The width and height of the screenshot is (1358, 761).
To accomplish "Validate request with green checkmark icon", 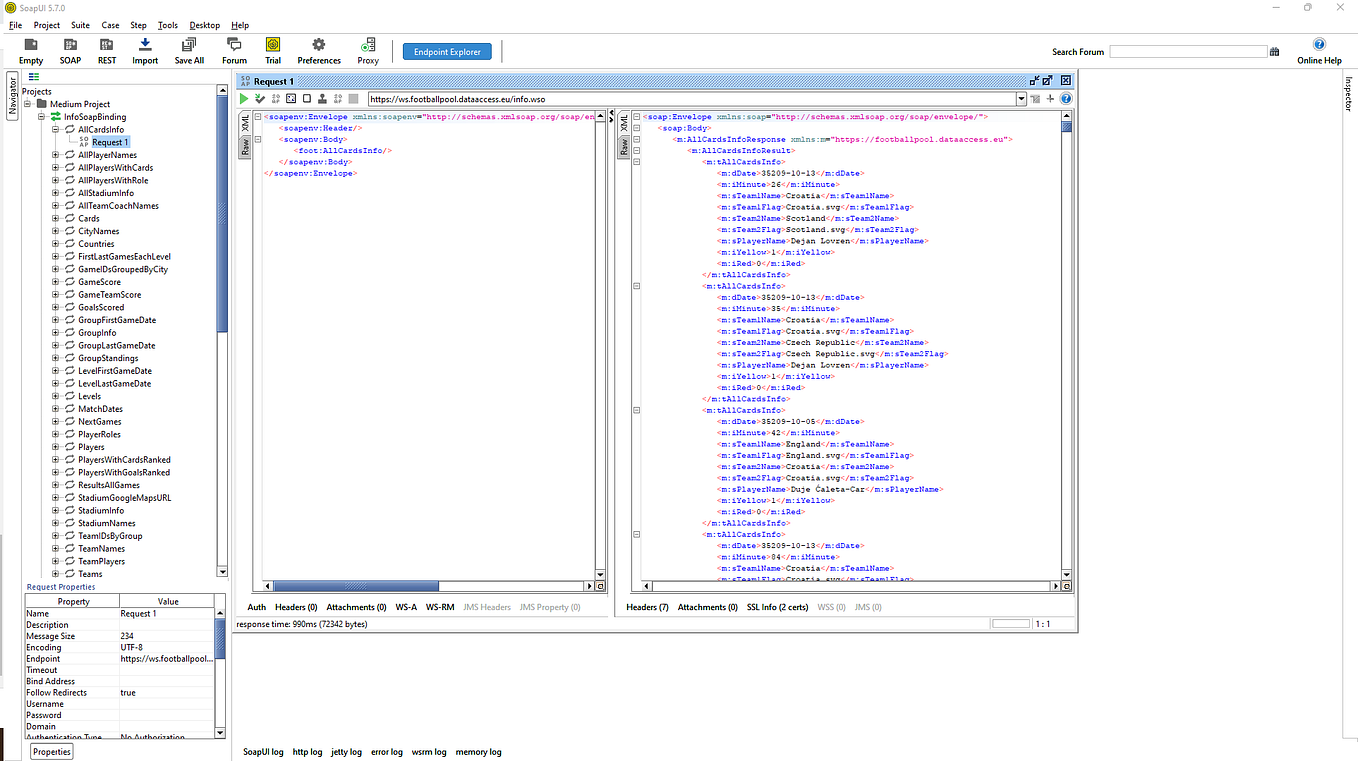I will click(260, 98).
